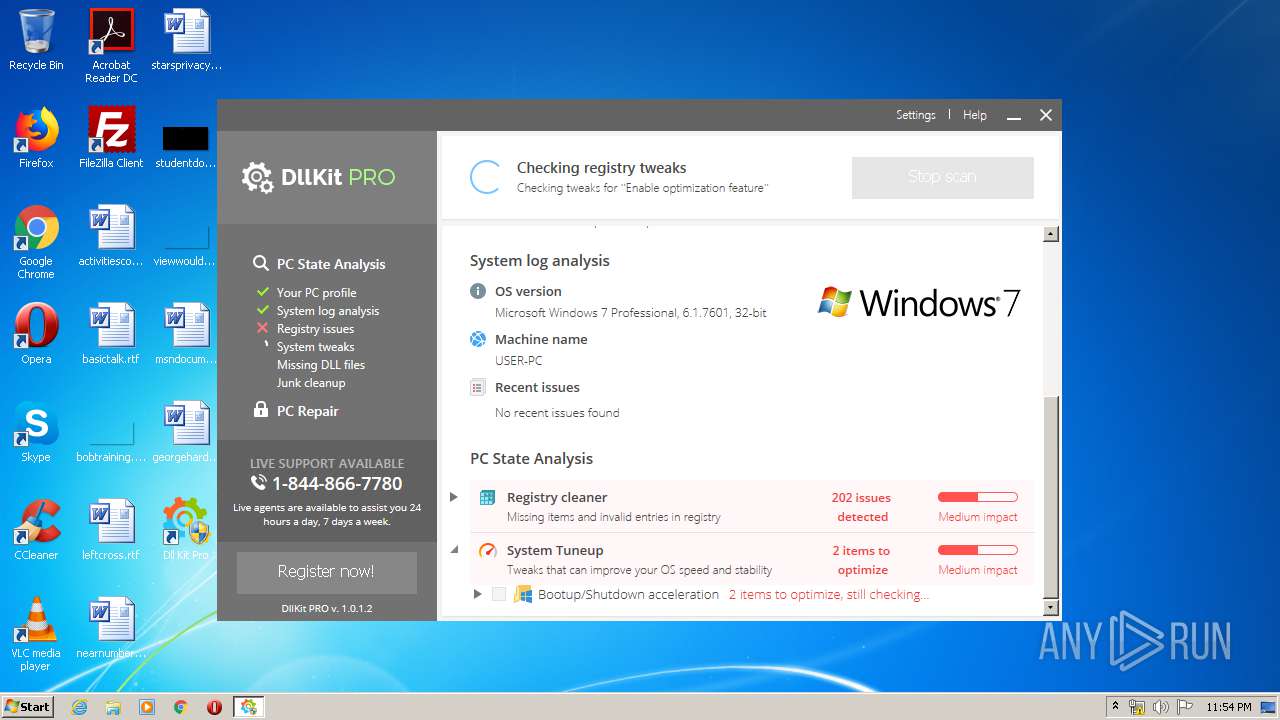Click the taskbar clock showing 11:54 PM
The height and width of the screenshot is (720, 1280).
[x=1229, y=707]
